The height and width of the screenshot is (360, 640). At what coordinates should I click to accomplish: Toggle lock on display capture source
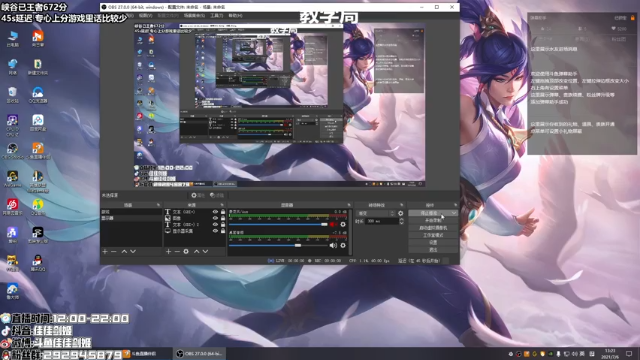coord(223,231)
